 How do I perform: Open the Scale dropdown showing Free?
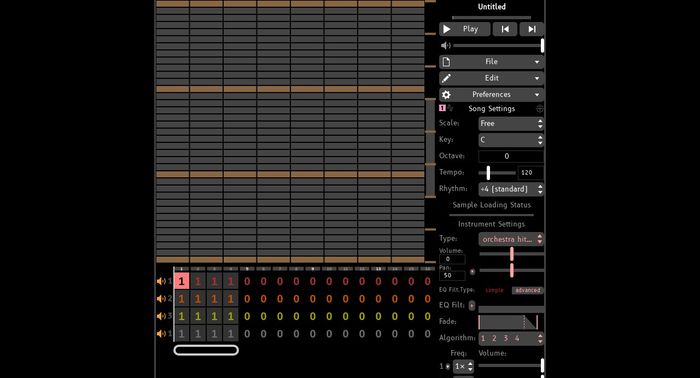tap(511, 124)
